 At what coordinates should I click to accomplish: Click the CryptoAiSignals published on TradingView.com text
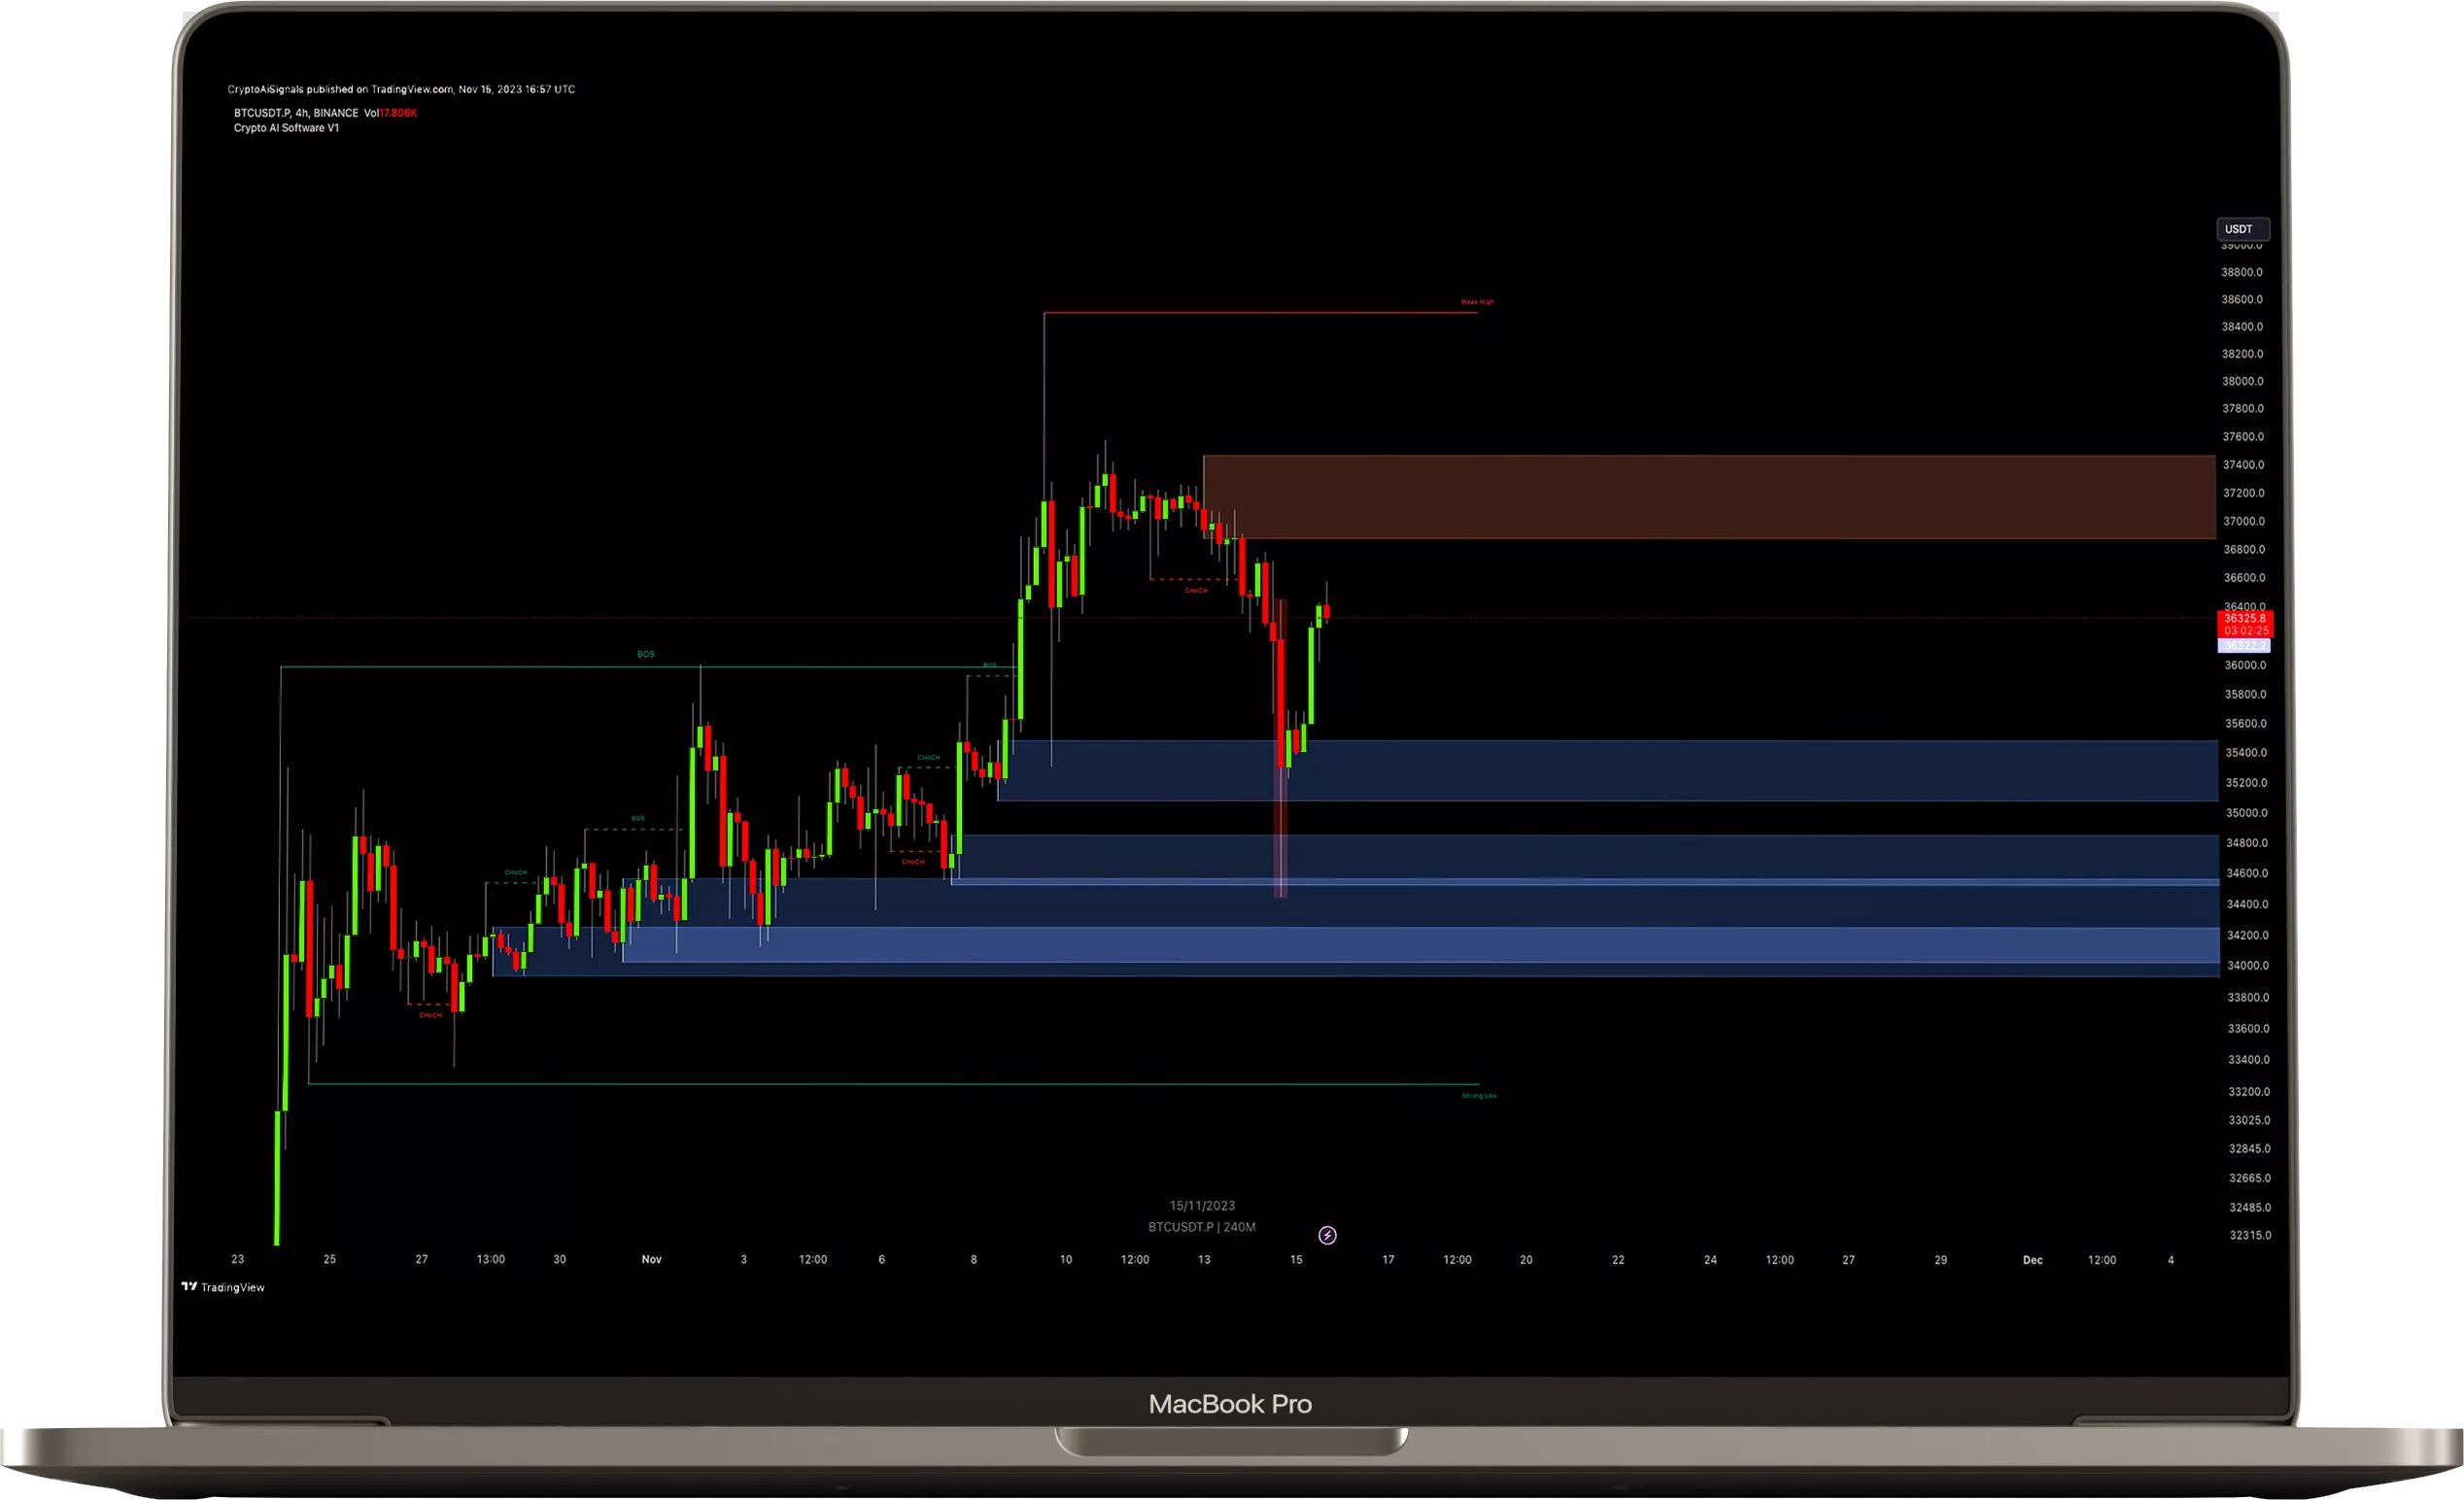coord(400,89)
